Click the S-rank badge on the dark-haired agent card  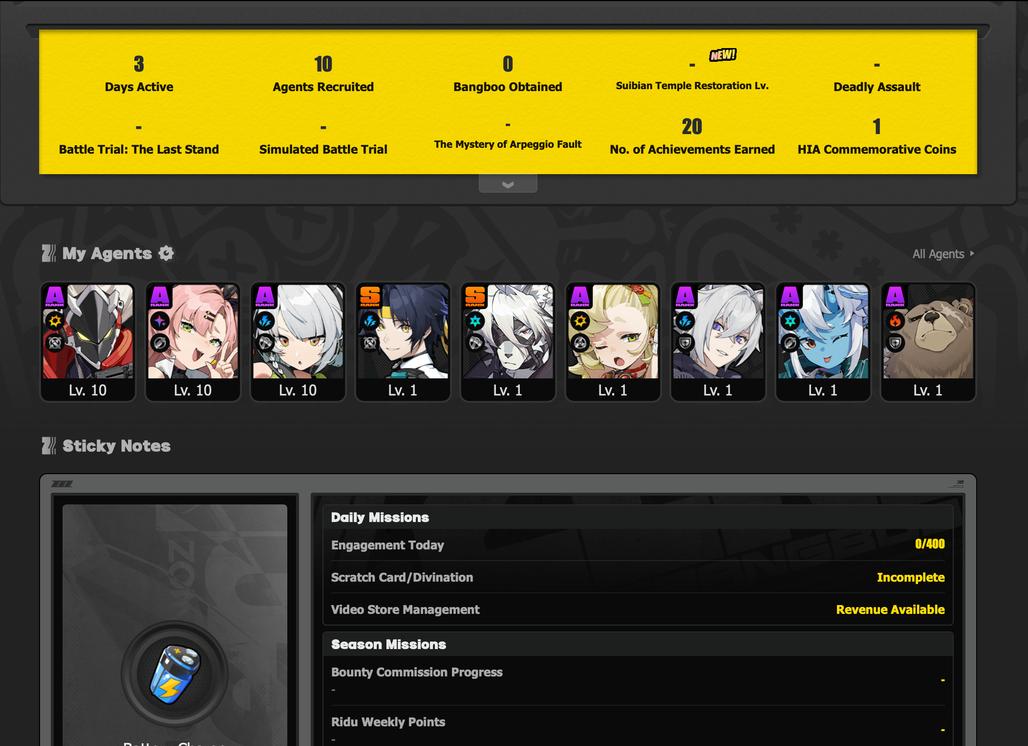pyautogui.click(x=370, y=297)
